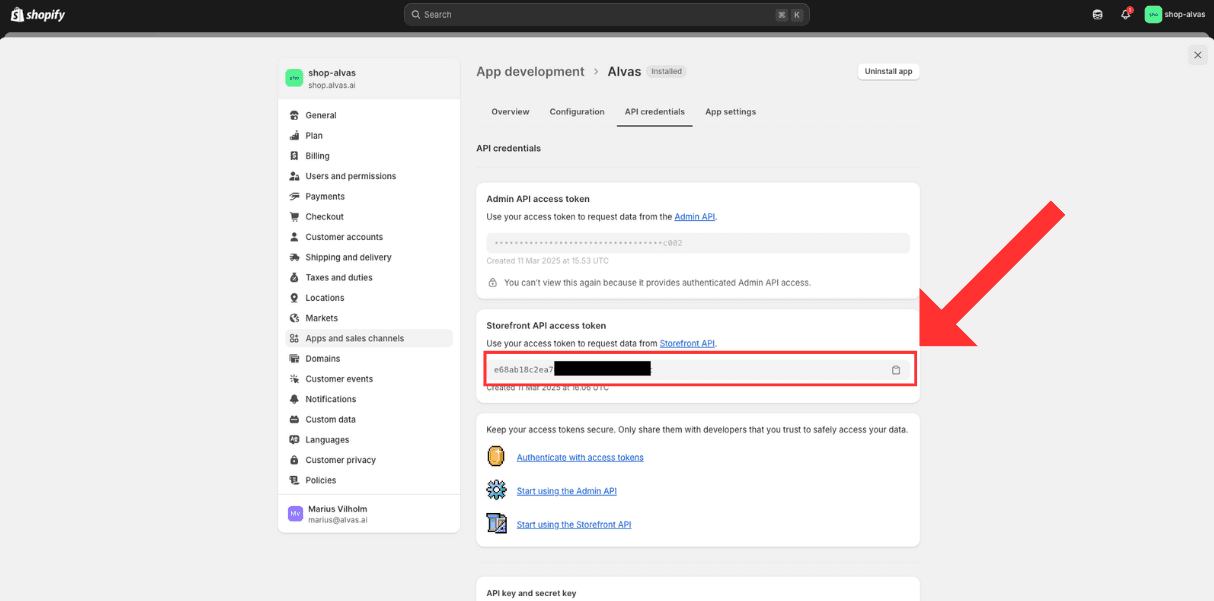Click the Notifications bell icon in the sidebar

click(x=294, y=399)
